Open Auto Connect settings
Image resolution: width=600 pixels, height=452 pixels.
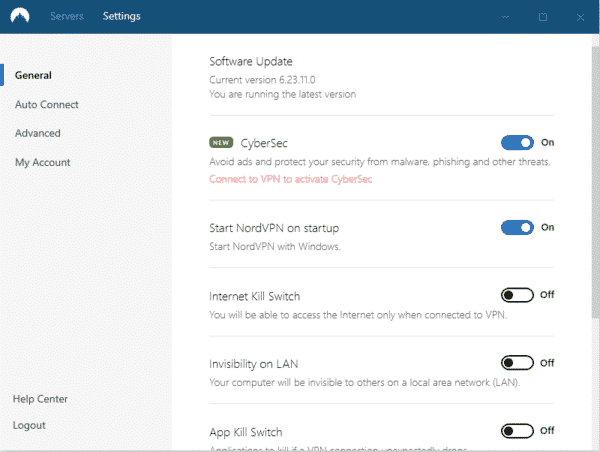pos(47,104)
